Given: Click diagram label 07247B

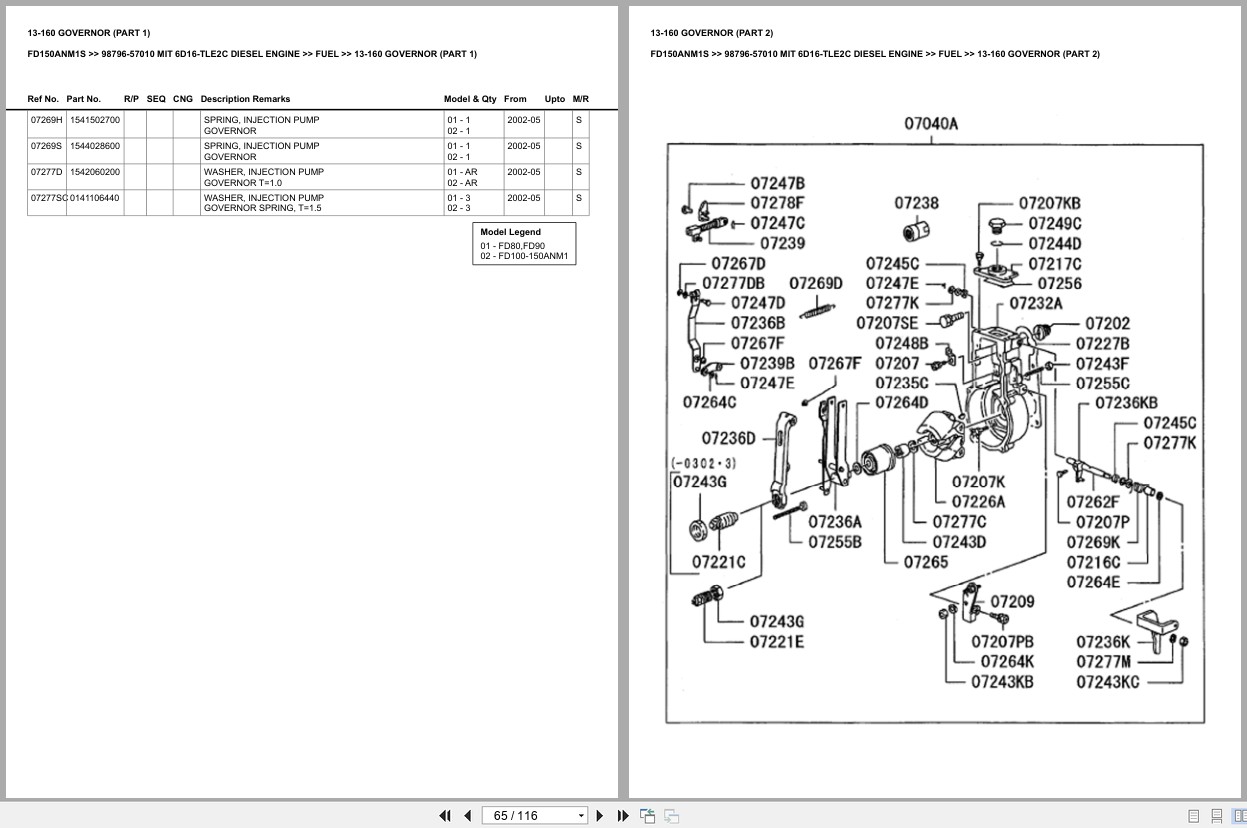Looking at the screenshot, I should 777,184.
